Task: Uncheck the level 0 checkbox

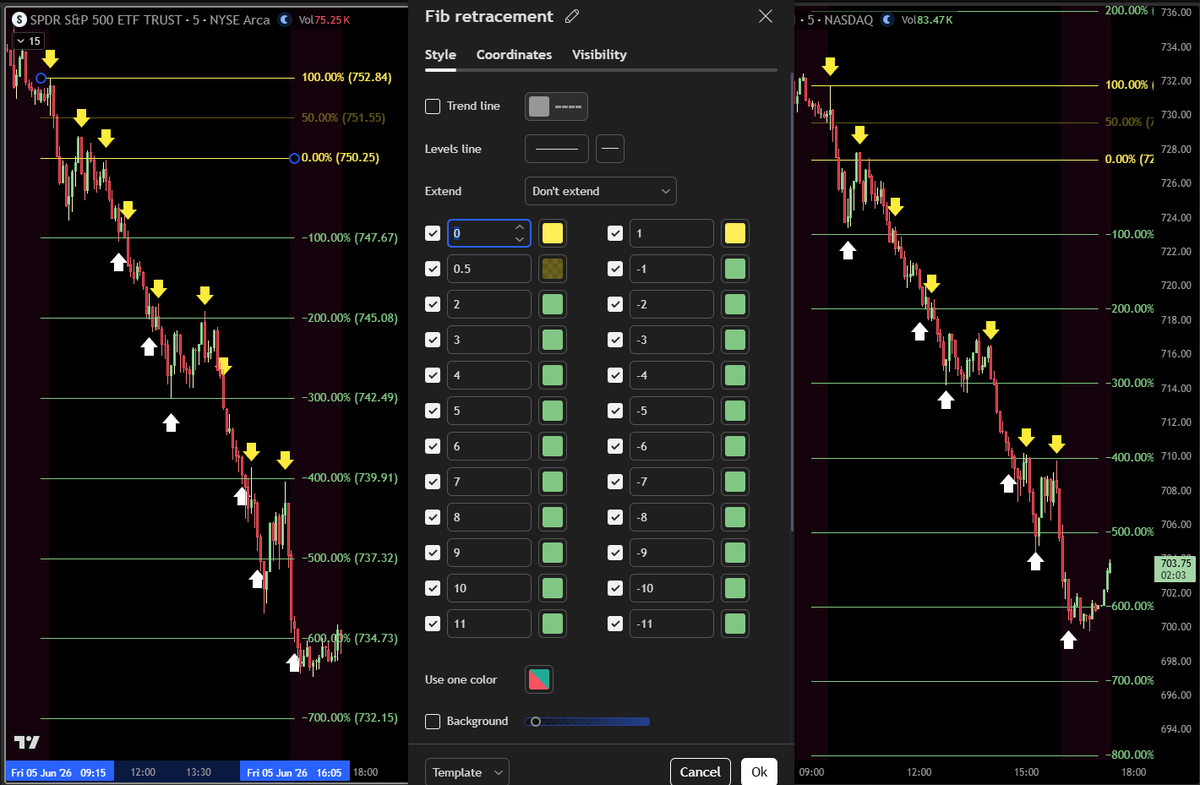Action: pyautogui.click(x=432, y=233)
